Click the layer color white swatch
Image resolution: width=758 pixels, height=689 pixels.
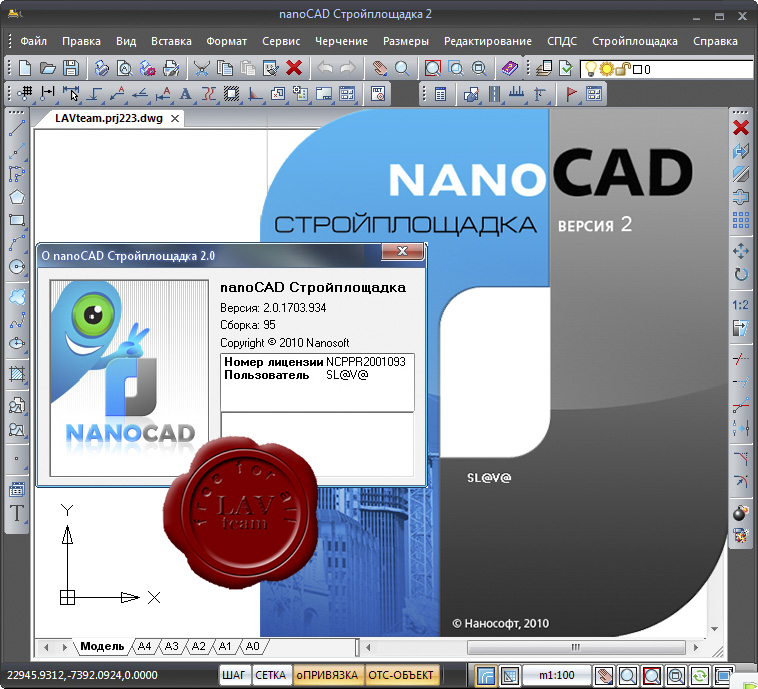[638, 70]
